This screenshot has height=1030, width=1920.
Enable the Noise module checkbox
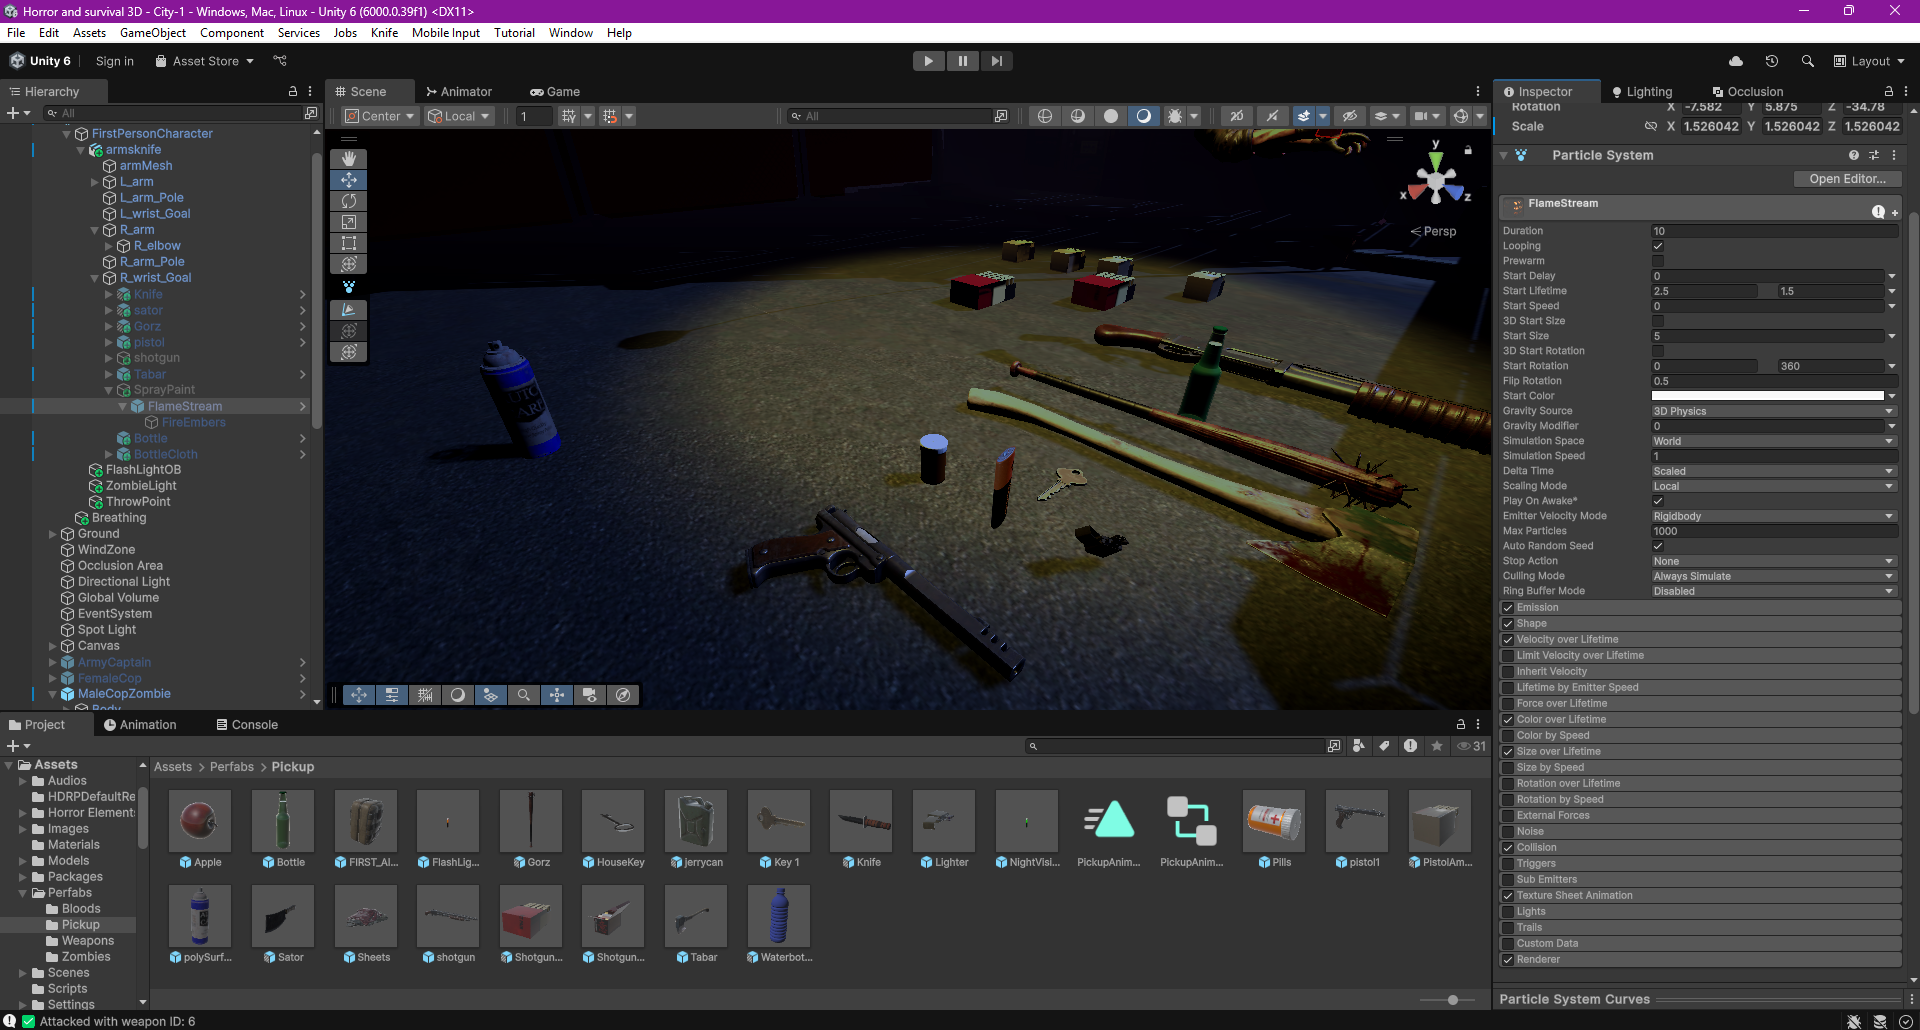[1508, 832]
